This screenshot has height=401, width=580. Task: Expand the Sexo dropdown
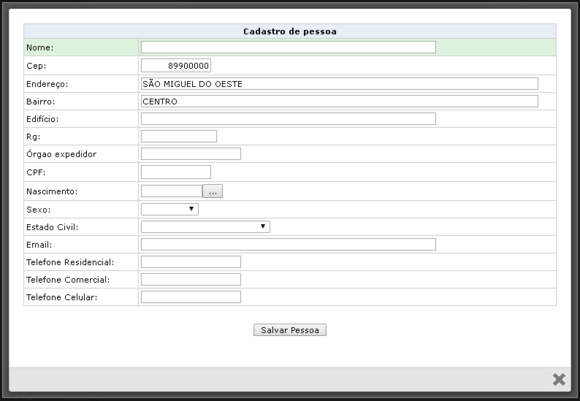click(x=170, y=209)
